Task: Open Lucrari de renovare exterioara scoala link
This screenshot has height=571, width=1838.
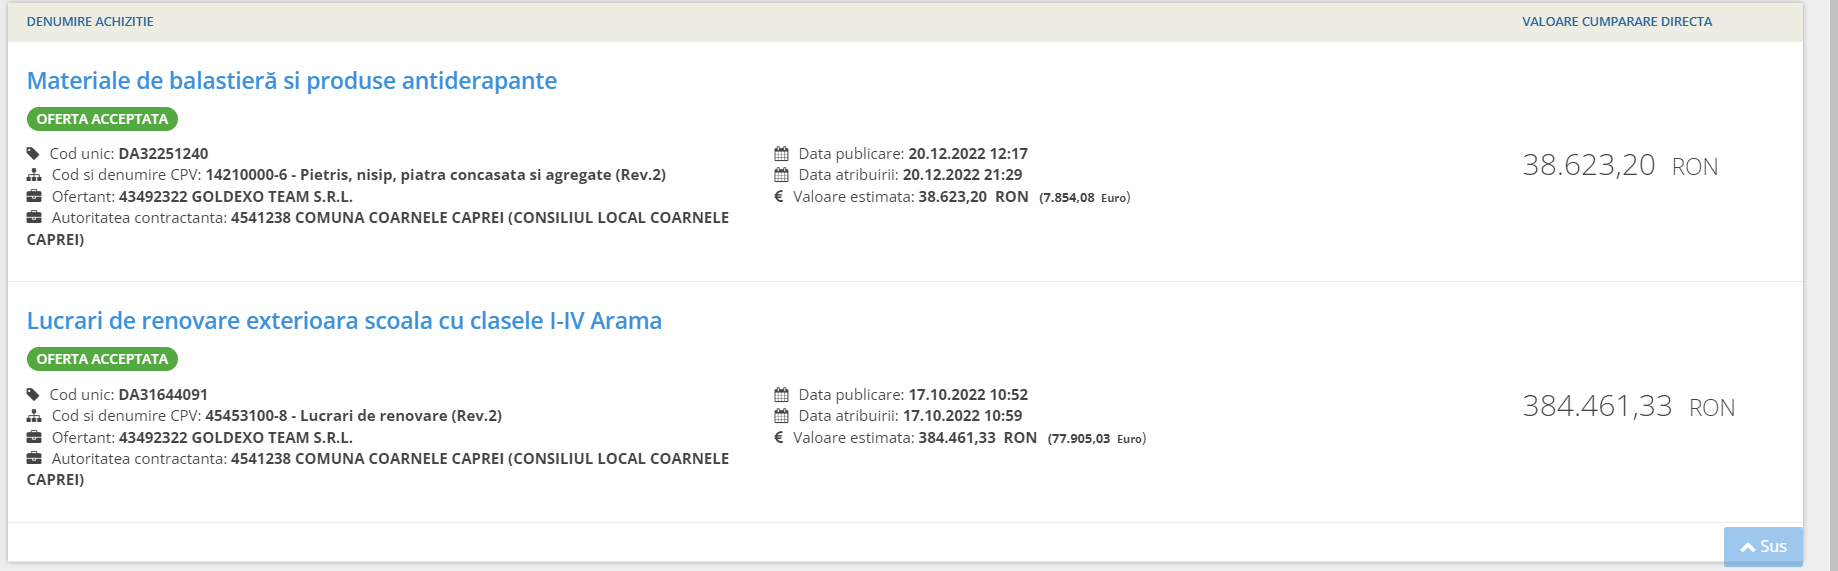Action: (x=344, y=321)
